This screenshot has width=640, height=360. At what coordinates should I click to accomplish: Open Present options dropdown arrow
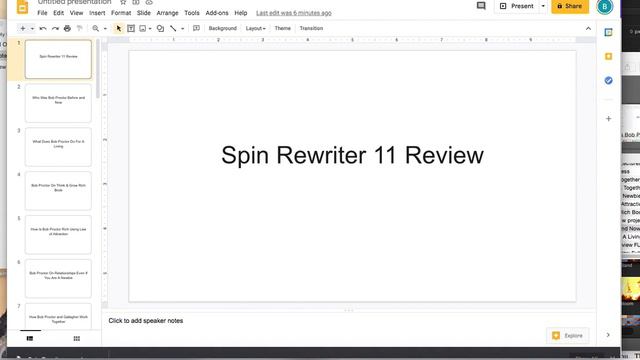(543, 6)
